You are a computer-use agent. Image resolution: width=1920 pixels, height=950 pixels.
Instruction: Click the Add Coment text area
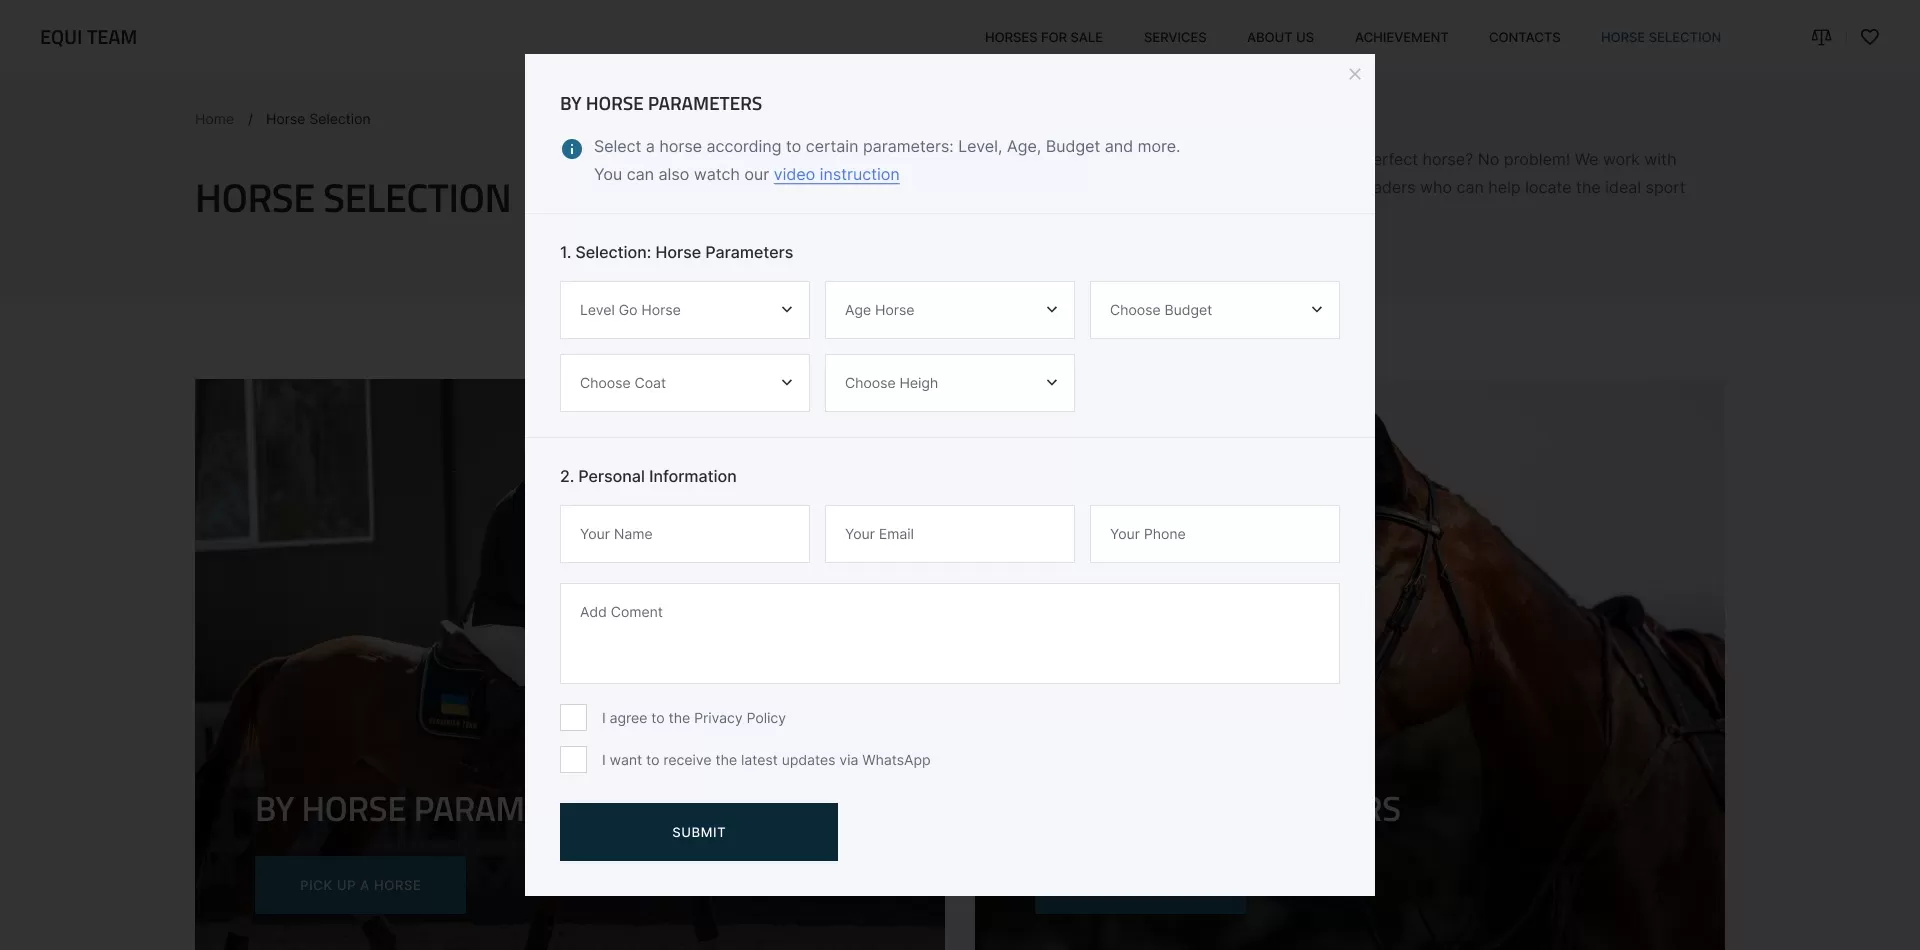click(x=950, y=634)
